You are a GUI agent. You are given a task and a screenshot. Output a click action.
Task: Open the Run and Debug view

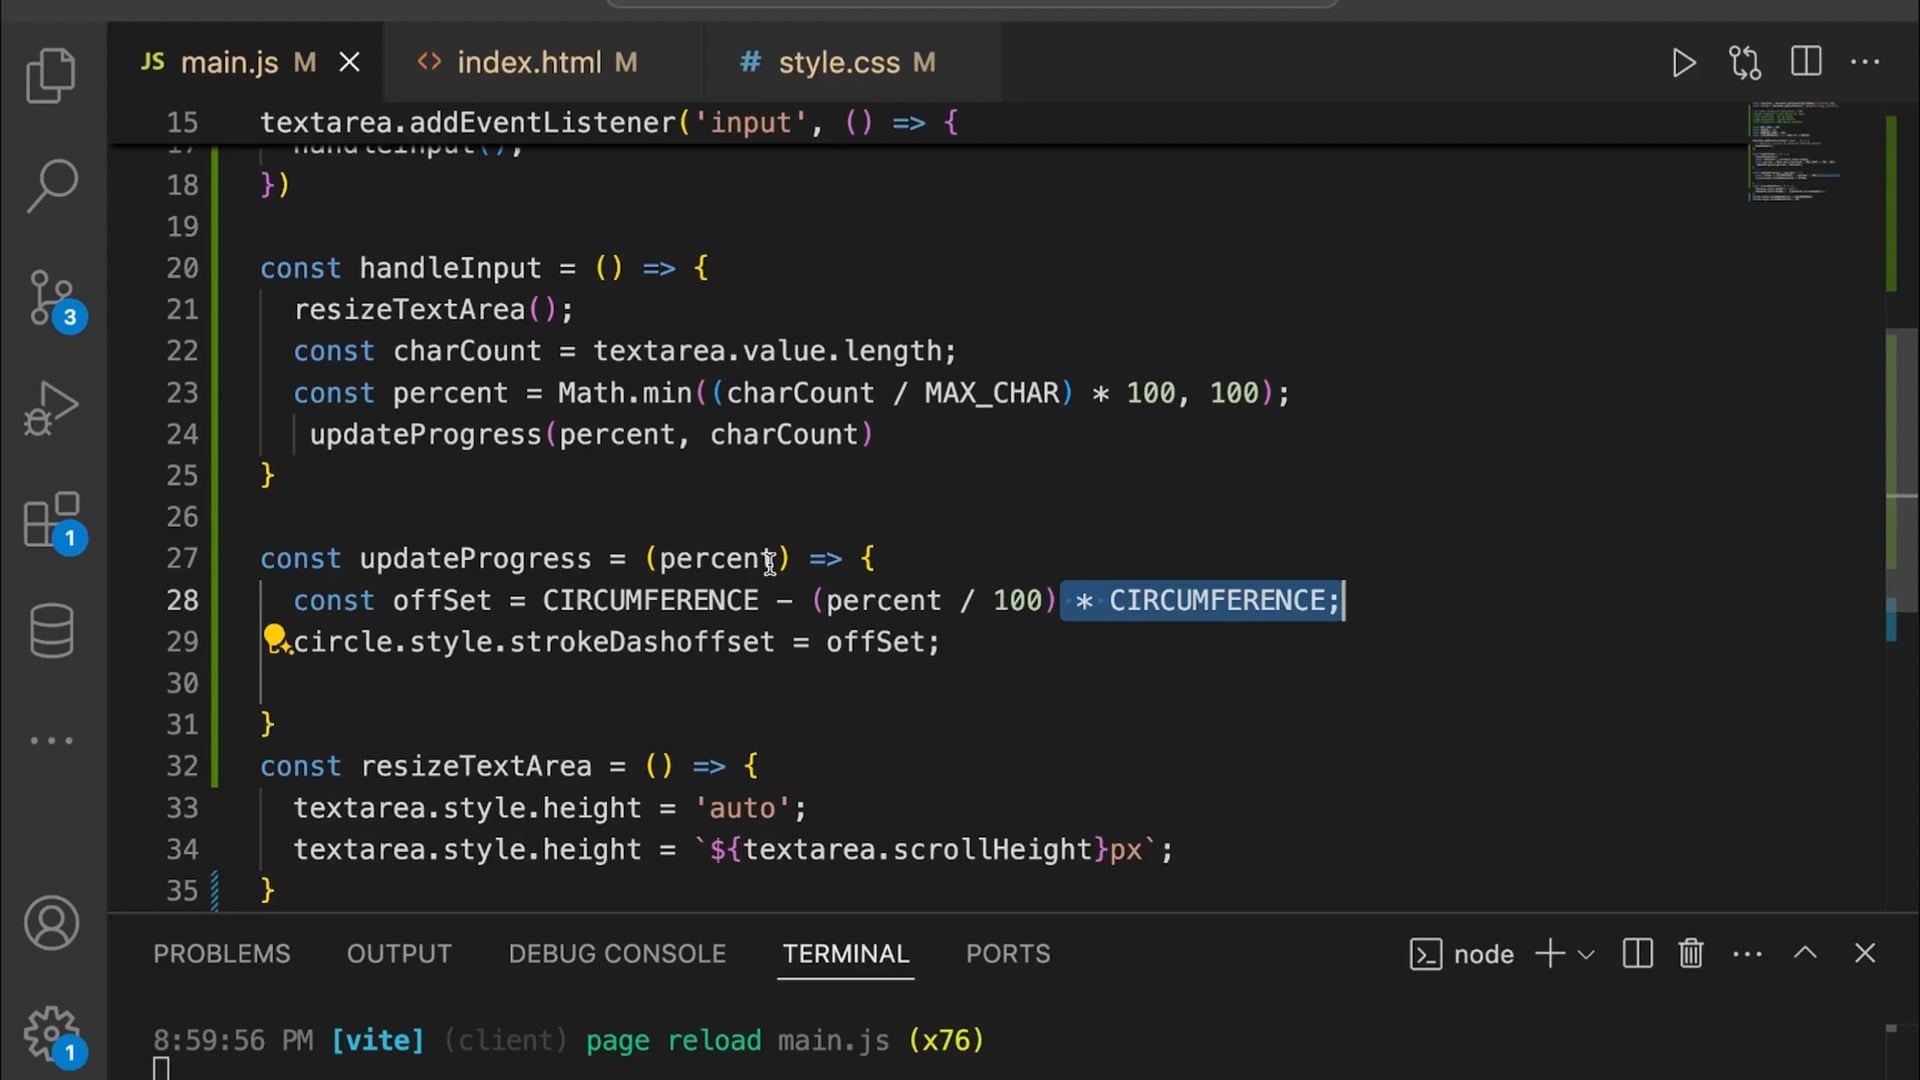(51, 408)
